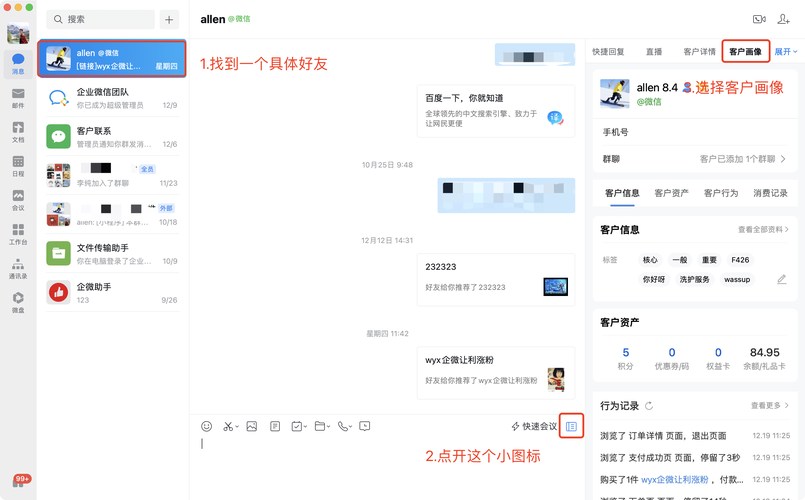805x500 pixels.
Task: Open the wyx企微让利涨粉 product link in records
Action: 675,479
